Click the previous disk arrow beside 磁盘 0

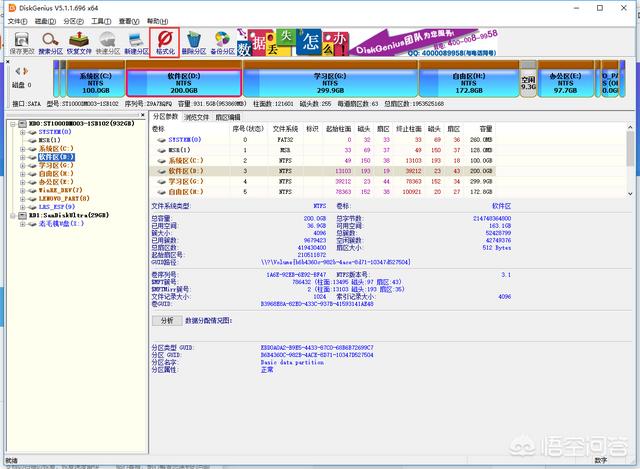15,71
